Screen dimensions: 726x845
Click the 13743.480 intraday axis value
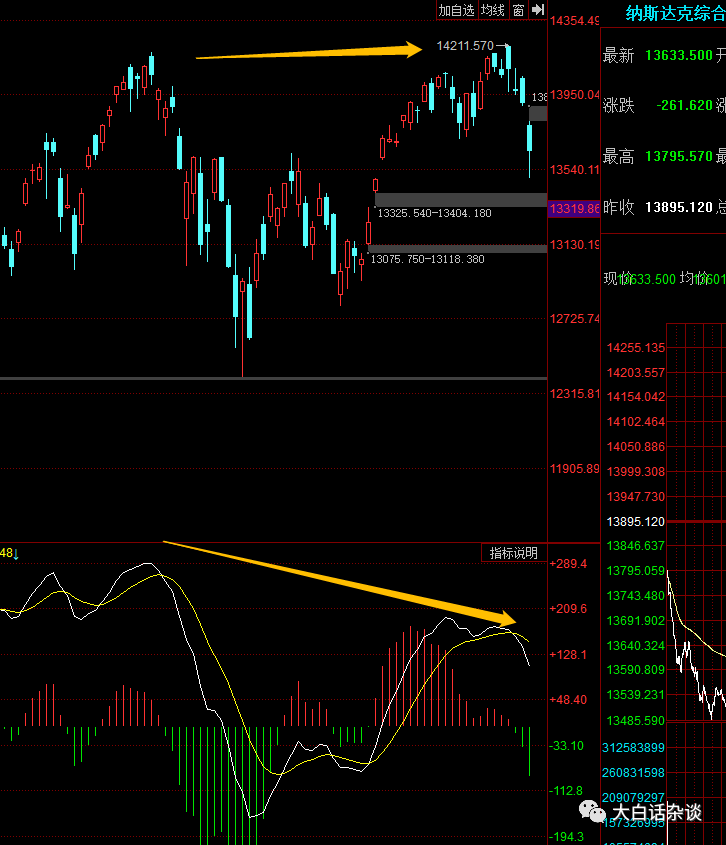coord(636,596)
